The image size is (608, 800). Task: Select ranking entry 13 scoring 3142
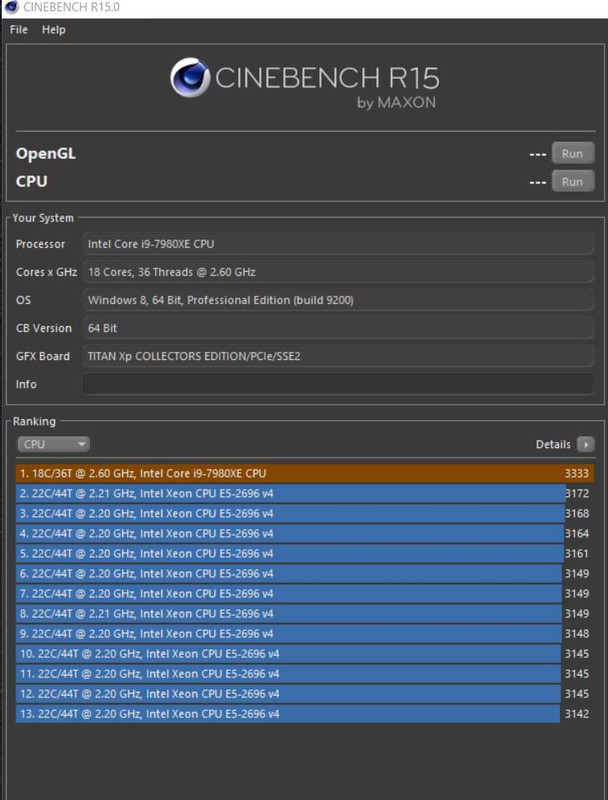click(305, 714)
